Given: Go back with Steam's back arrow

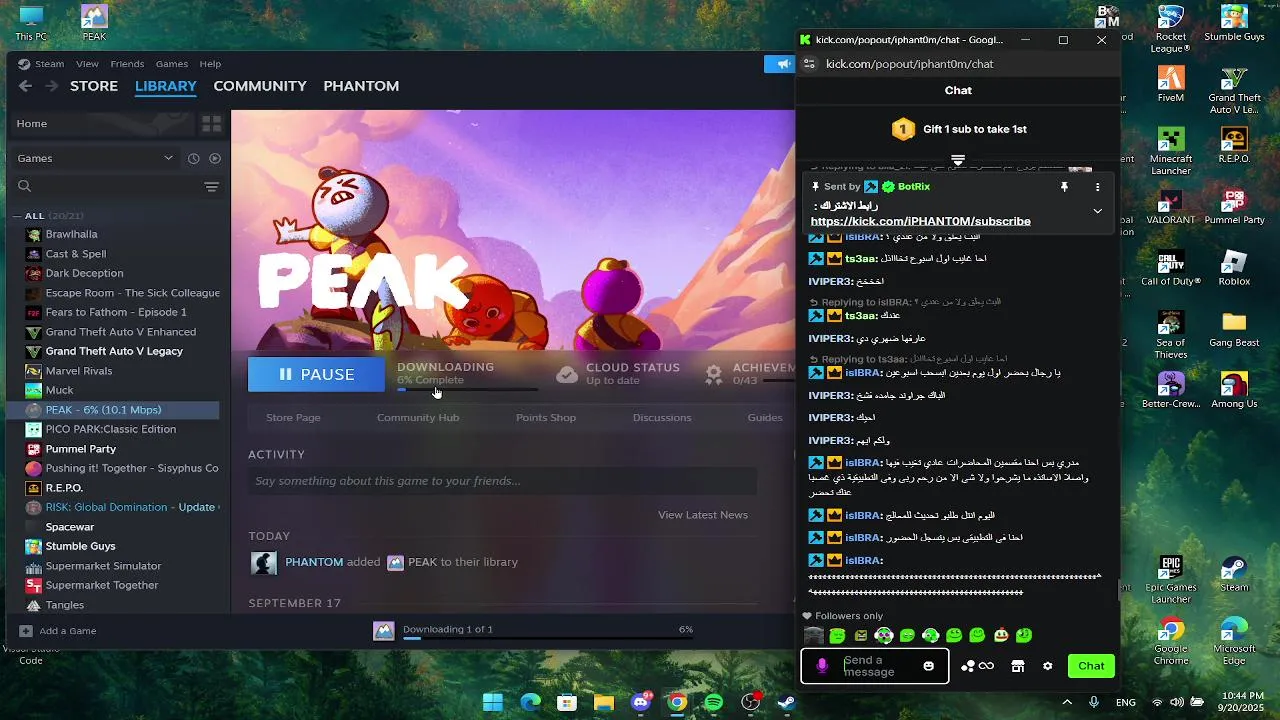Looking at the screenshot, I should coord(26,86).
